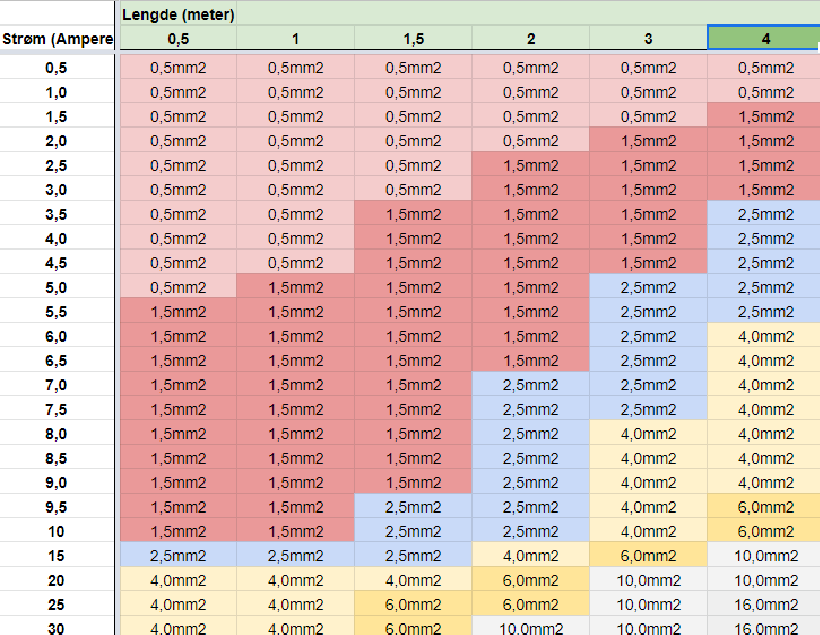This screenshot has width=820, height=635.
Task: Click the current row label '30'
Action: pyautogui.click(x=57, y=629)
